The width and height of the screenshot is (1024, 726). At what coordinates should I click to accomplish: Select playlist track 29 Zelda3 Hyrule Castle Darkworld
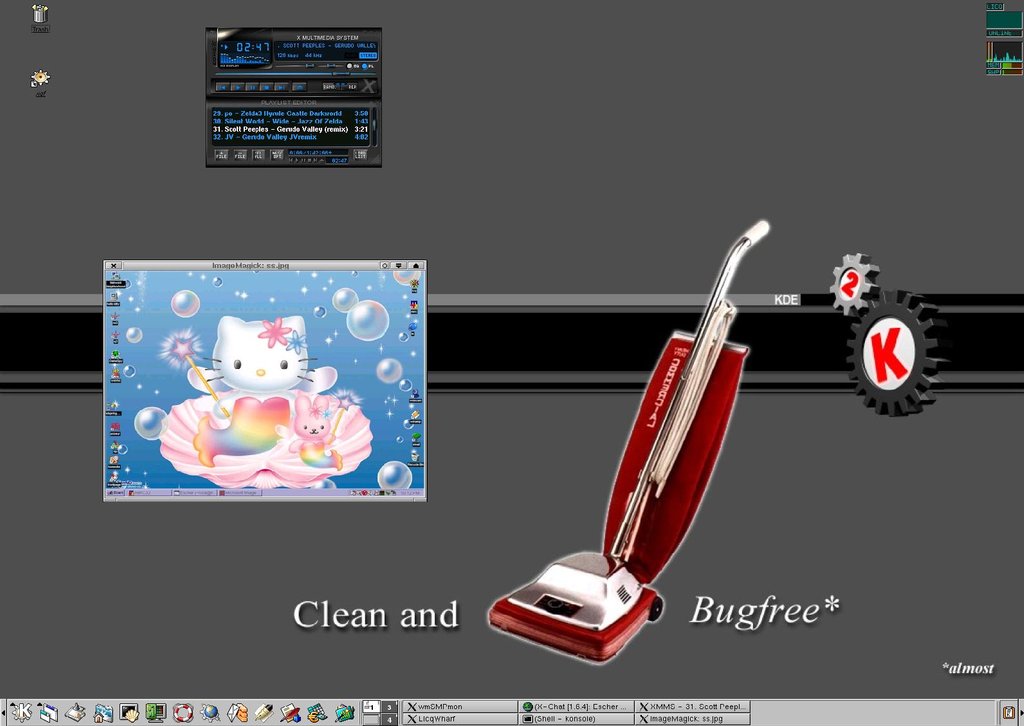(x=290, y=114)
